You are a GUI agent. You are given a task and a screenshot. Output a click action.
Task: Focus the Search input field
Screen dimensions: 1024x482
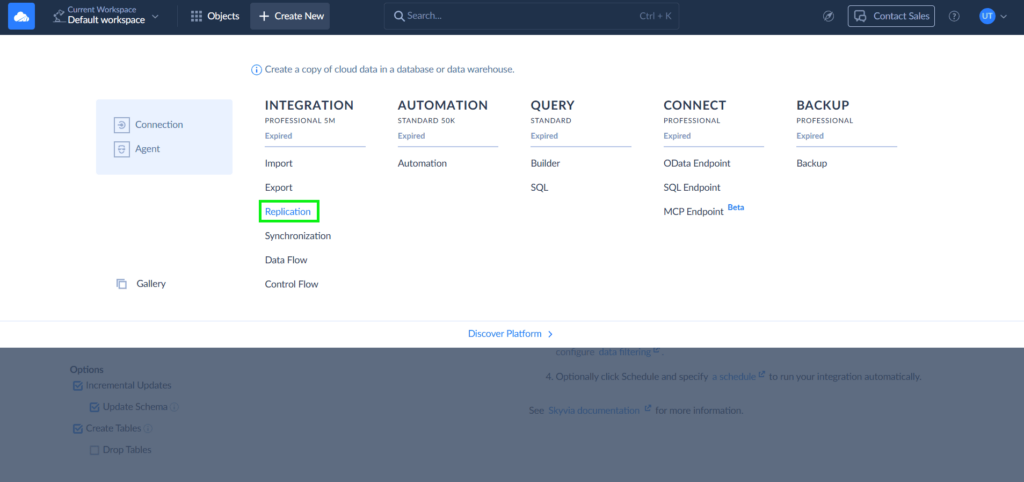click(x=532, y=16)
